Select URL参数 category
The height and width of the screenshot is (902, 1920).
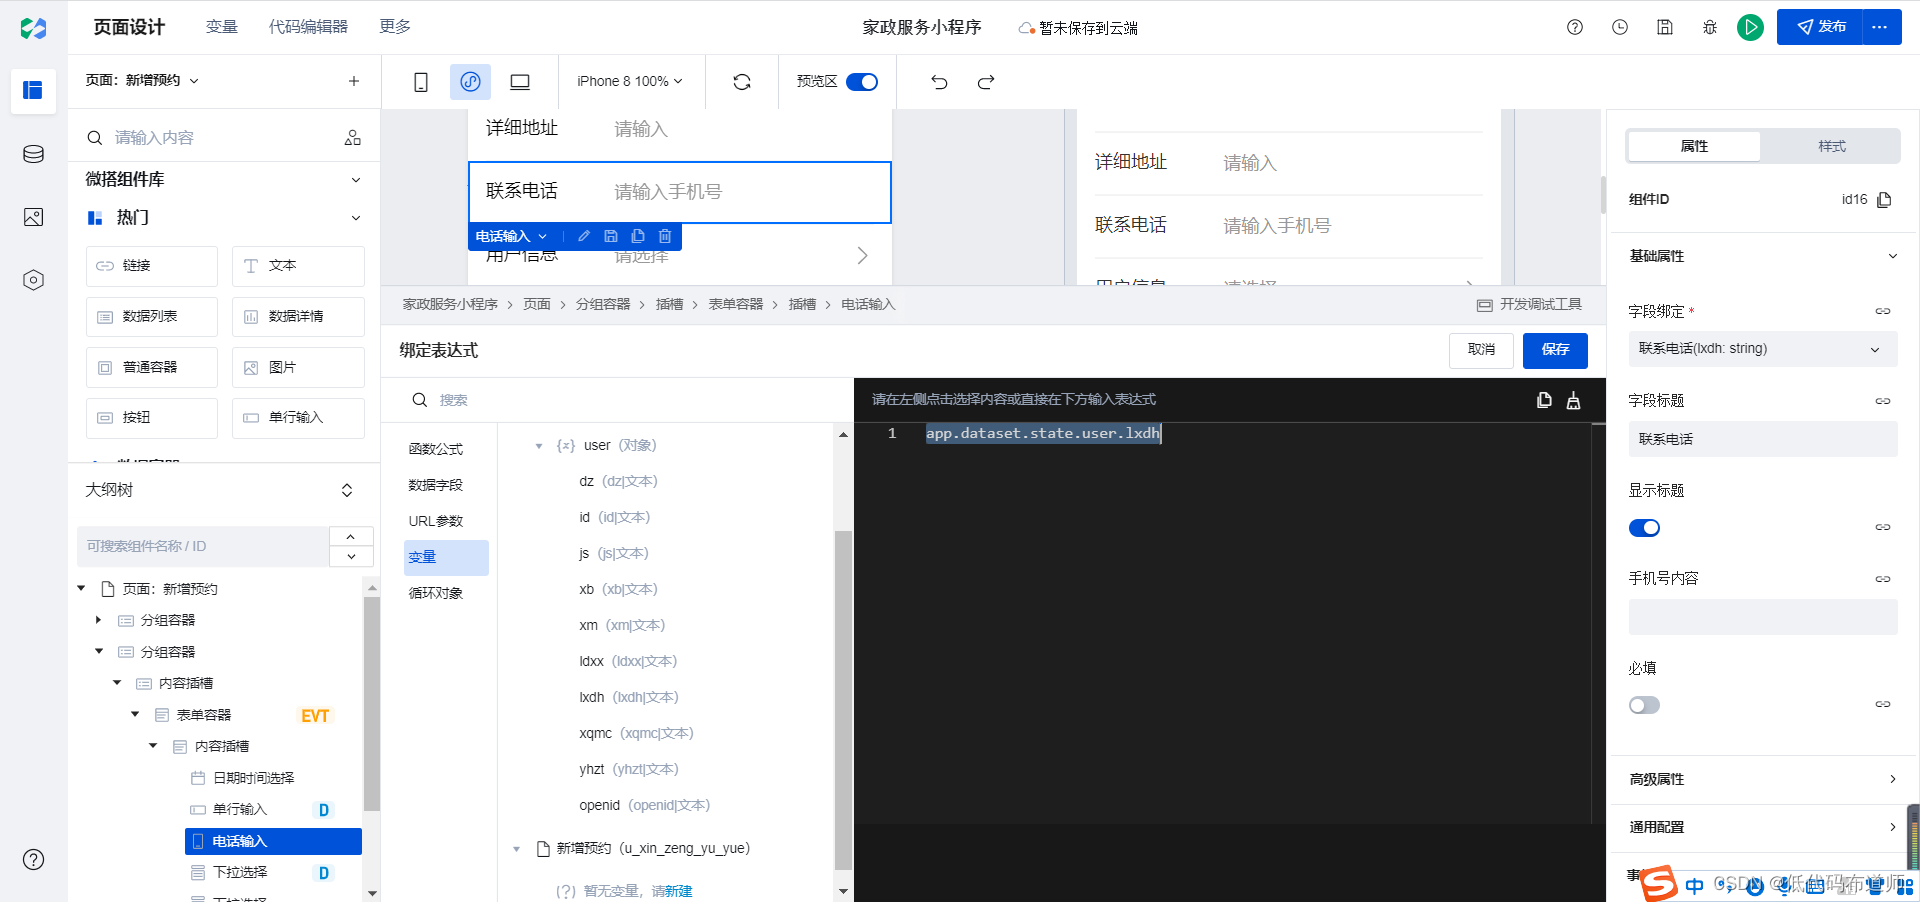pyautogui.click(x=436, y=521)
